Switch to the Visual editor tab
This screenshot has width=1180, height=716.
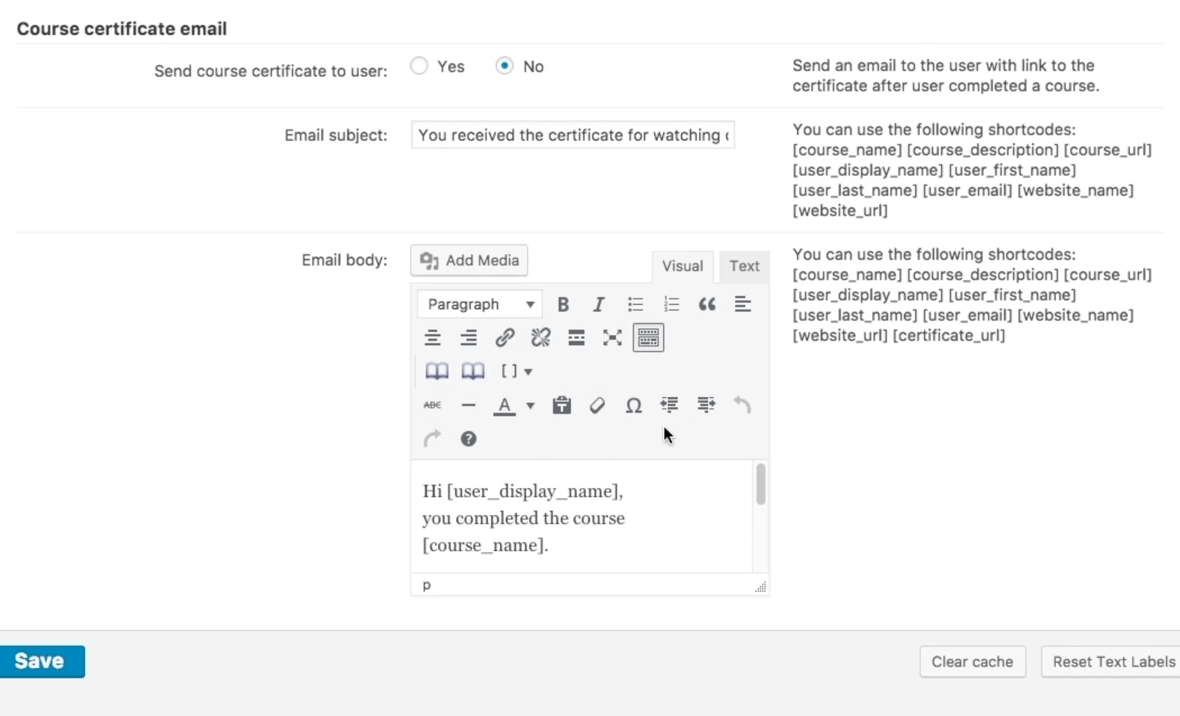coord(682,266)
